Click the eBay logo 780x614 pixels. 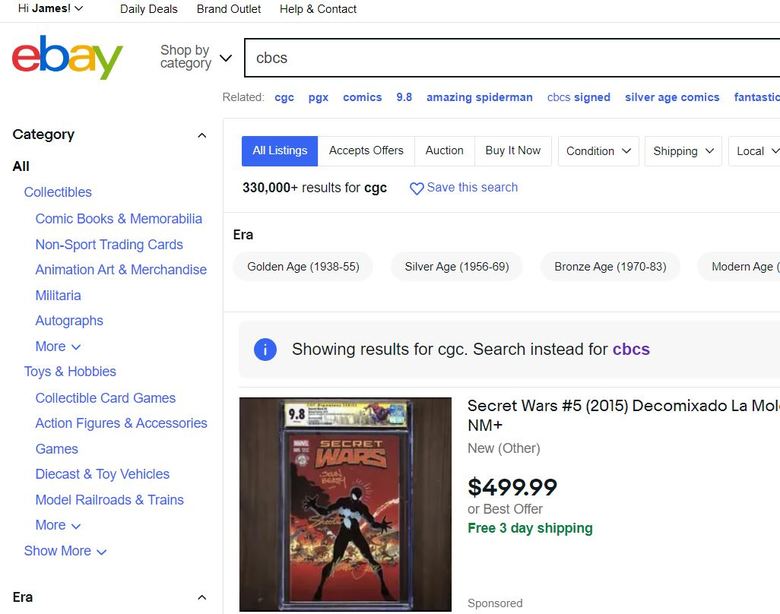coord(67,58)
